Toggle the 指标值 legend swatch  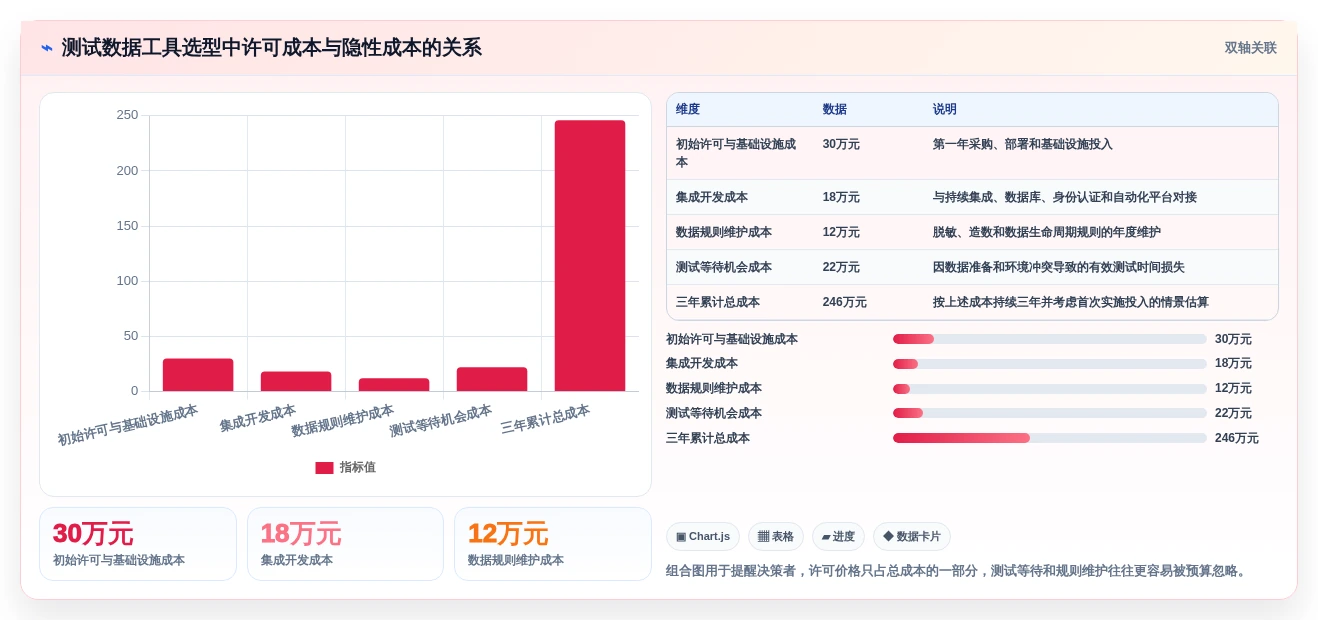(x=324, y=467)
